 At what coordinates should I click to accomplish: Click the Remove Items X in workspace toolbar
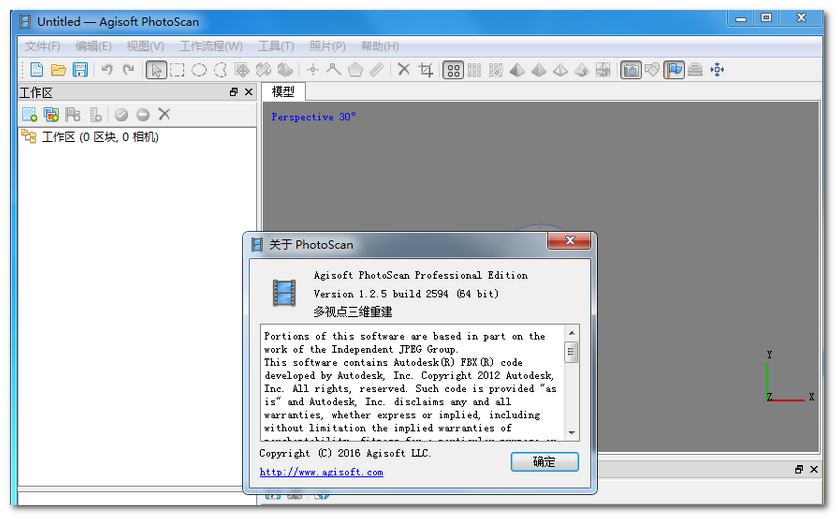(x=164, y=114)
